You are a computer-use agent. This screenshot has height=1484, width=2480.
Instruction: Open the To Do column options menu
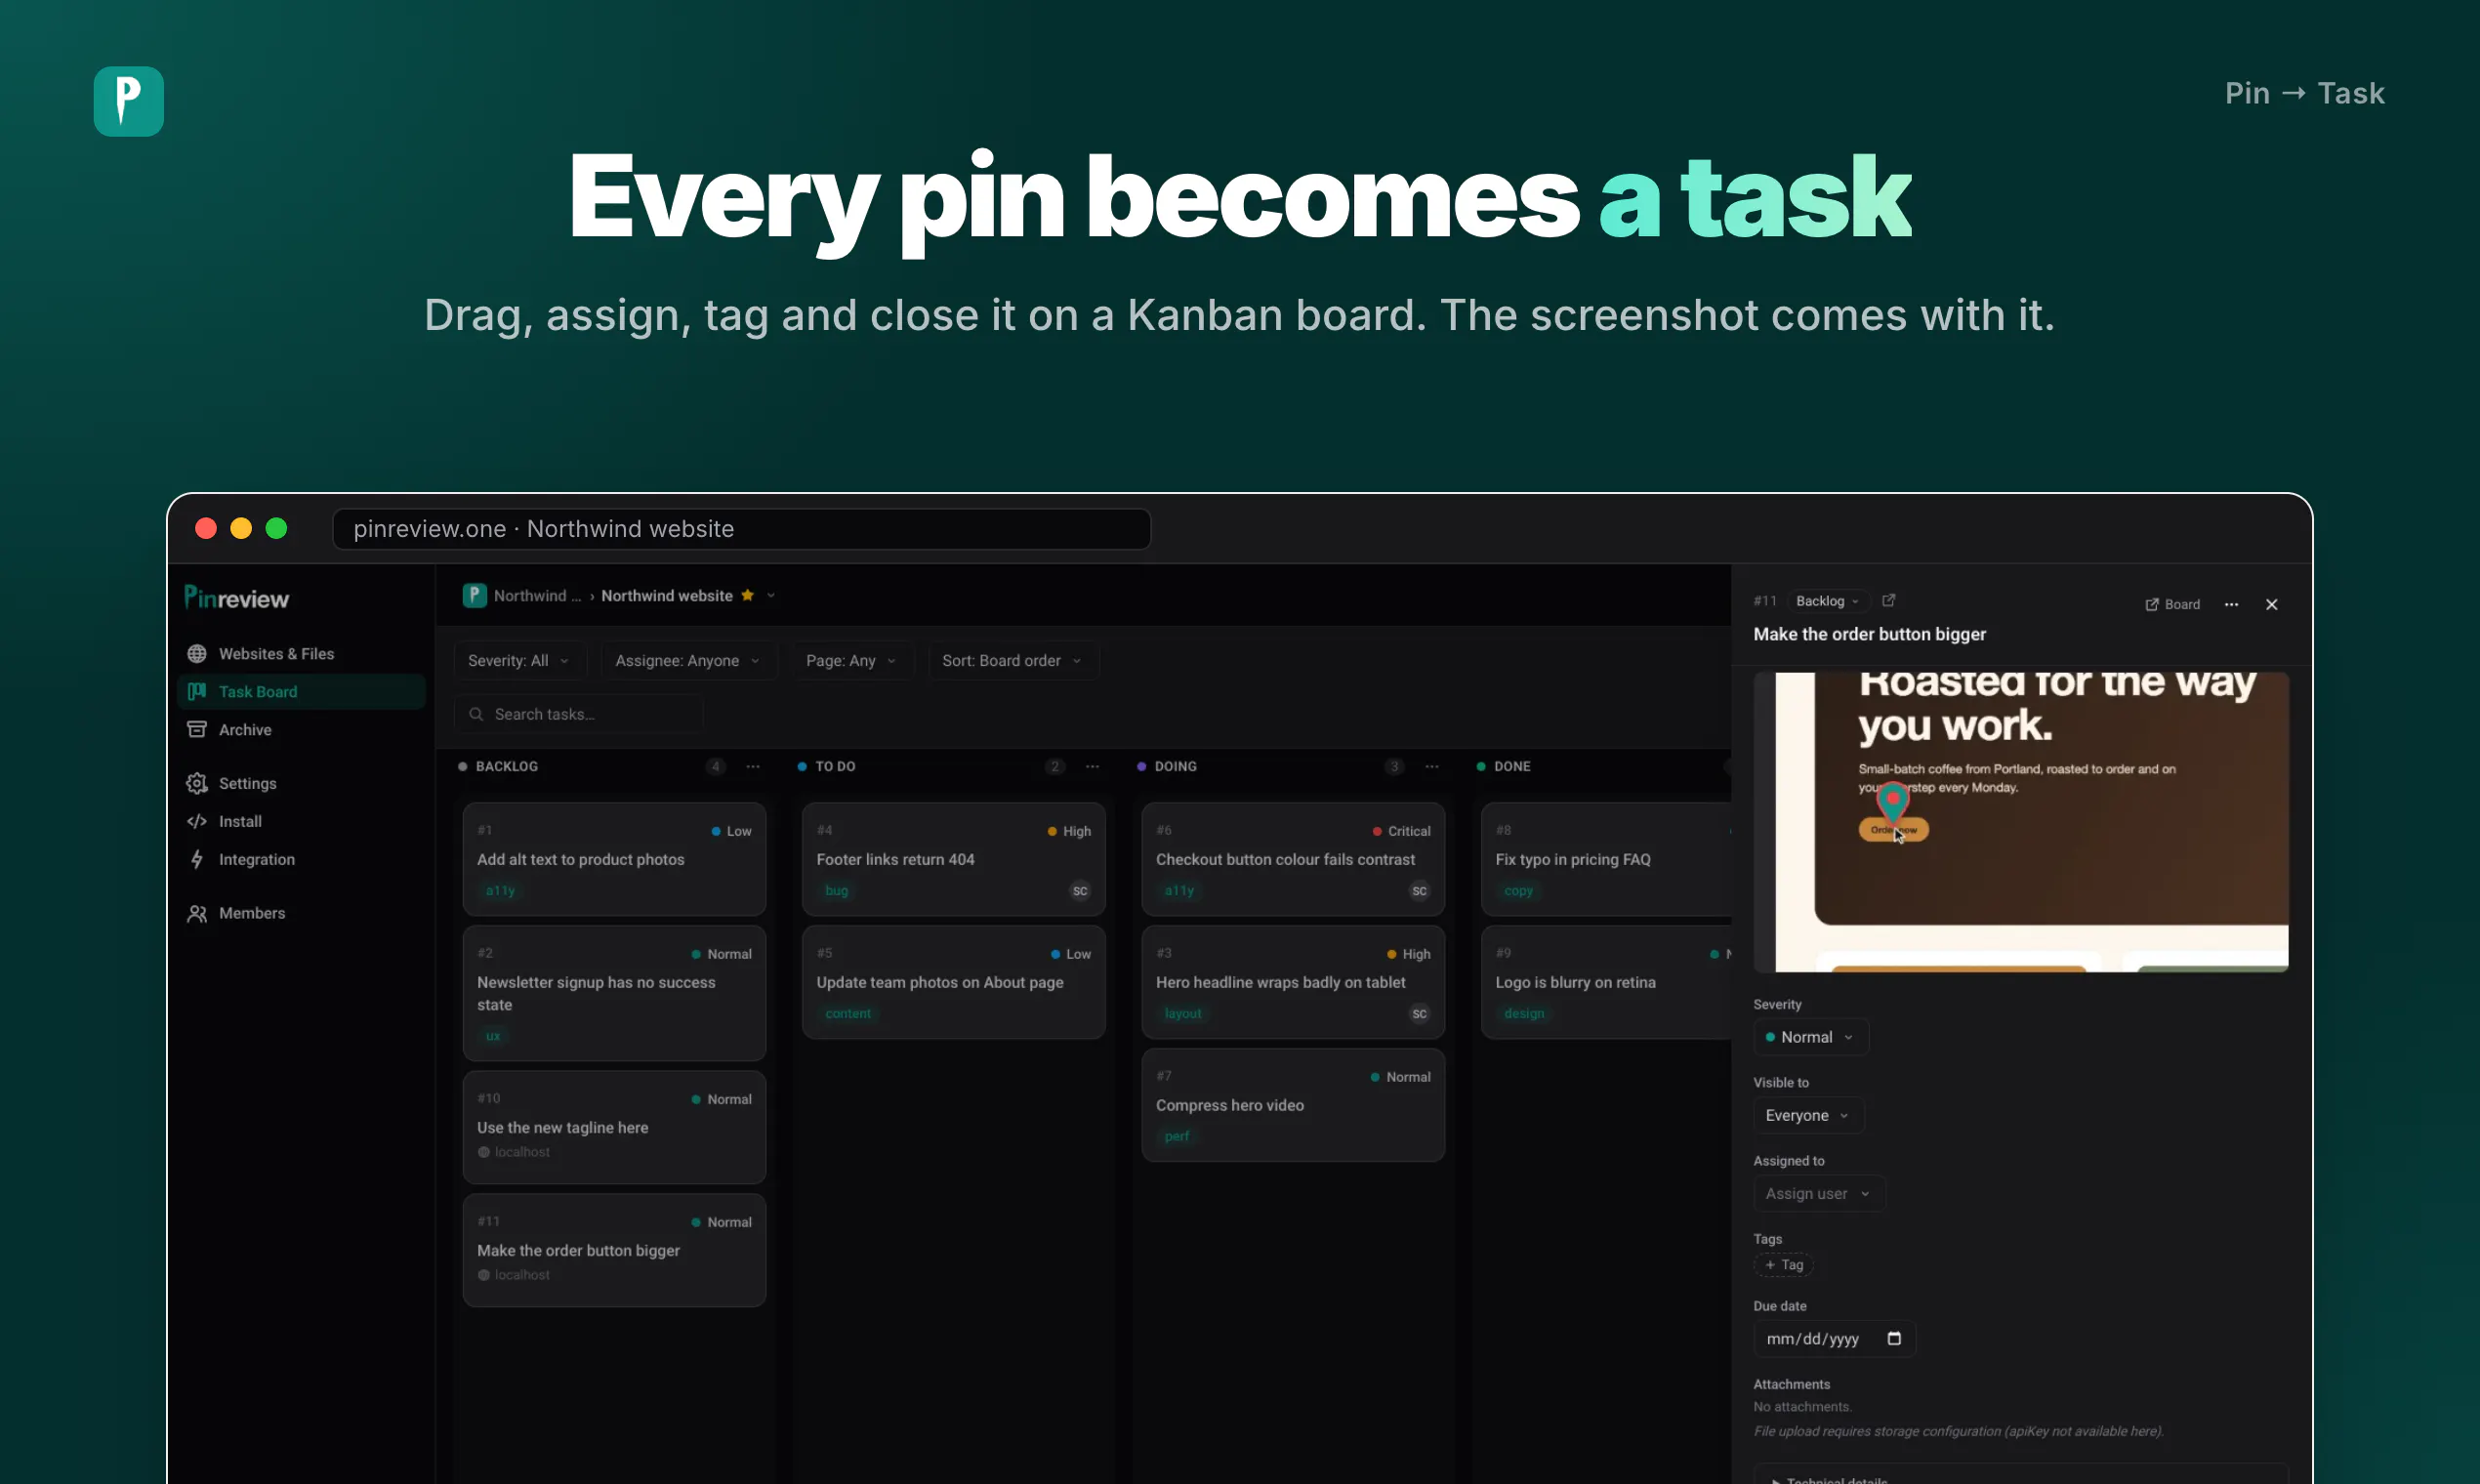(x=1092, y=767)
